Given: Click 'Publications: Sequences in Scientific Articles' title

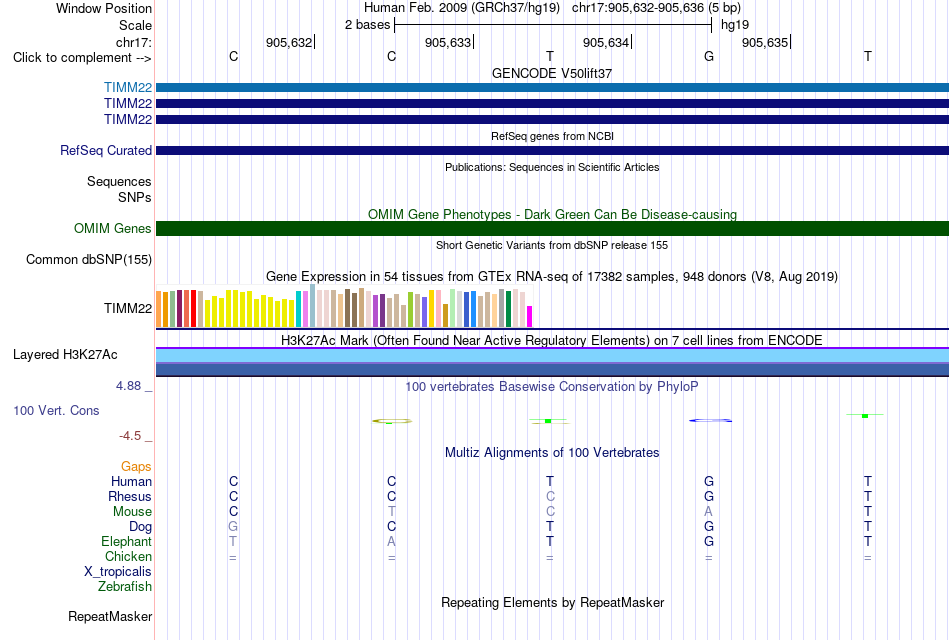Looking at the screenshot, I should coord(552,167).
